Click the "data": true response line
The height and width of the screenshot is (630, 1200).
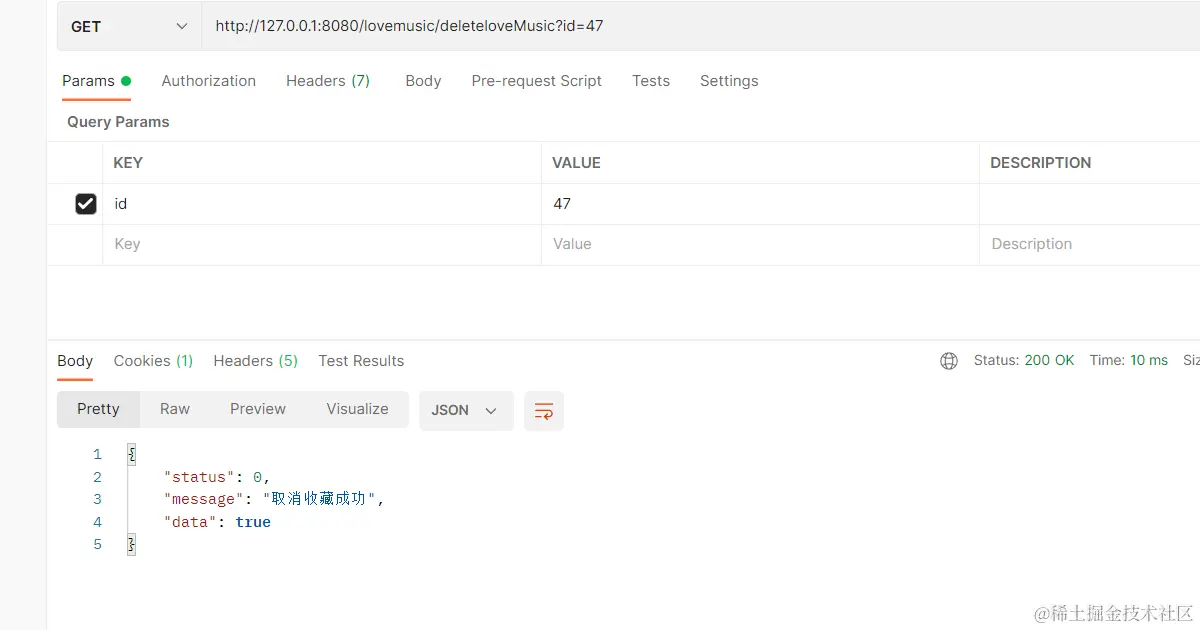[x=217, y=522]
